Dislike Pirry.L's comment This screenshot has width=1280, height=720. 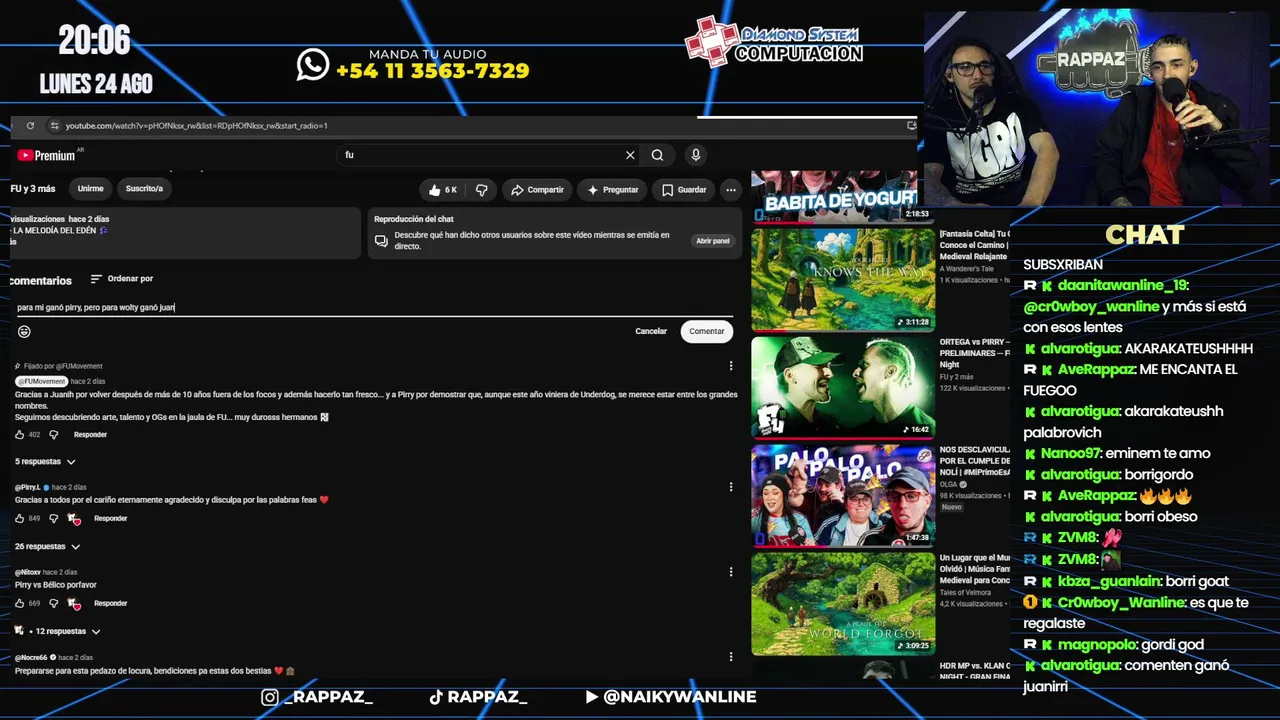(54, 519)
